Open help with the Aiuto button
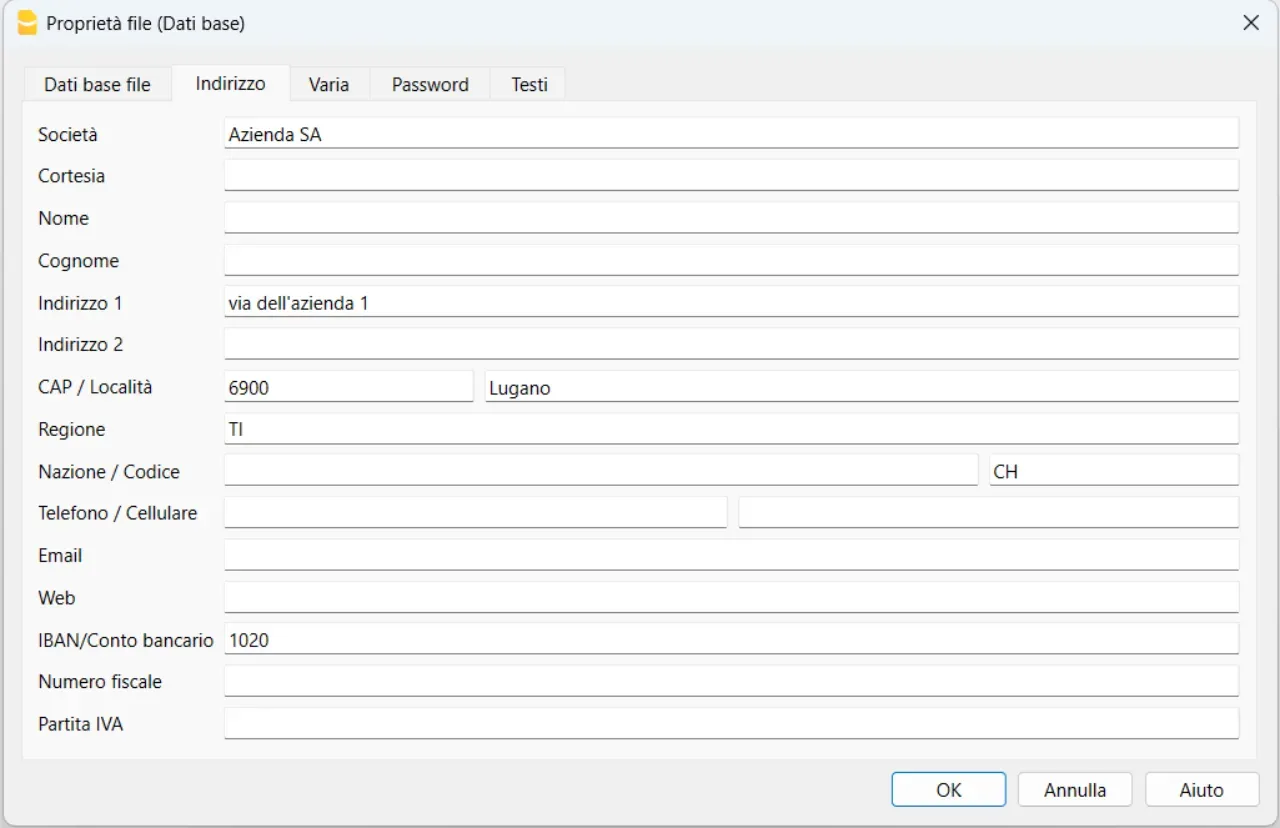The width and height of the screenshot is (1280, 828). tap(1201, 790)
